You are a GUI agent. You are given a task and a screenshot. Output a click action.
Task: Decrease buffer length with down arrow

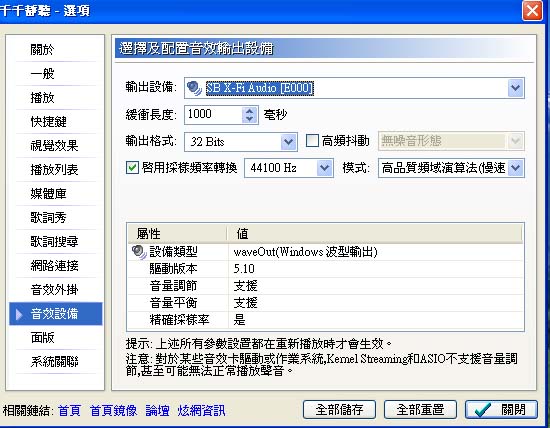(x=249, y=119)
